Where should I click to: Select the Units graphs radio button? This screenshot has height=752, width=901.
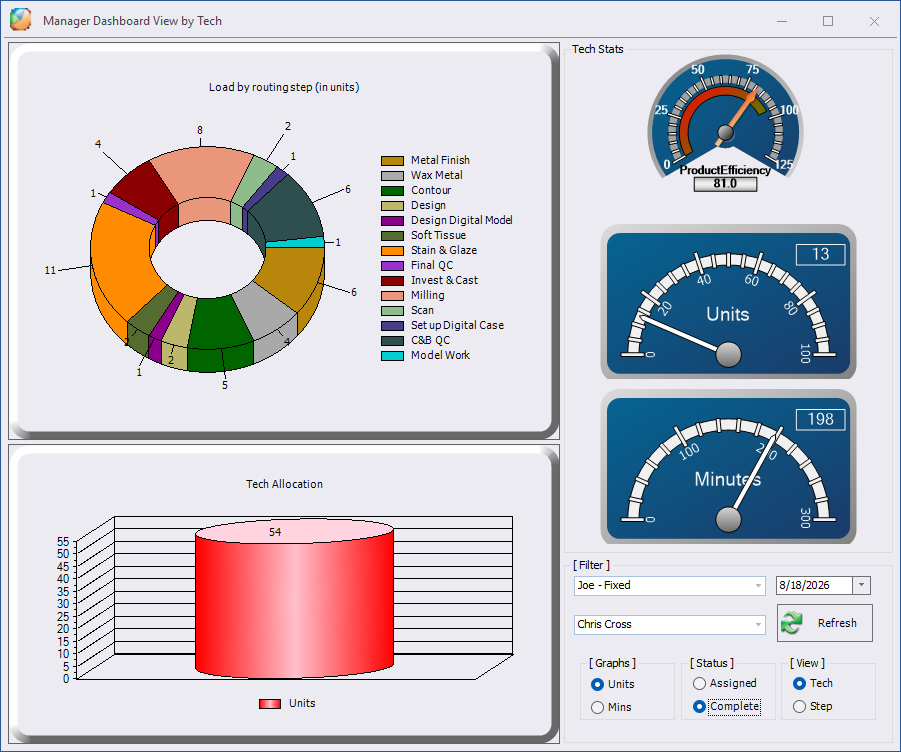tap(598, 684)
